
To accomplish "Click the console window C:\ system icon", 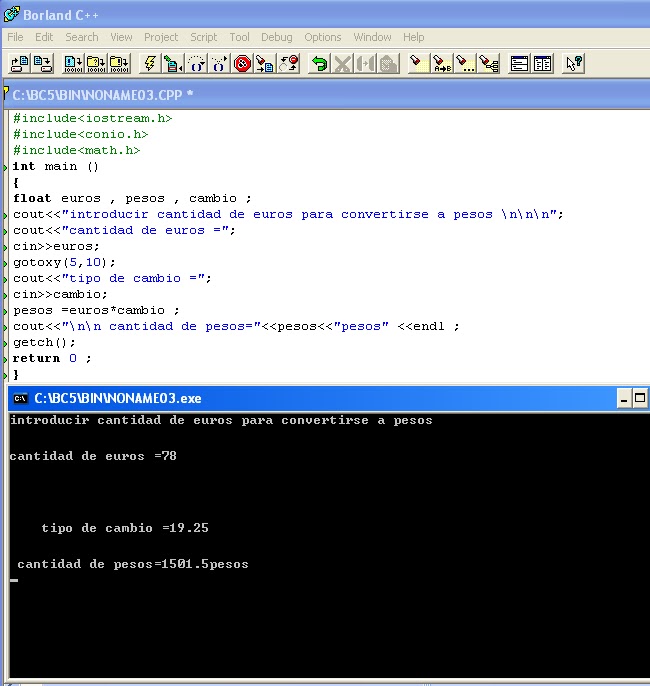I will click(21, 399).
